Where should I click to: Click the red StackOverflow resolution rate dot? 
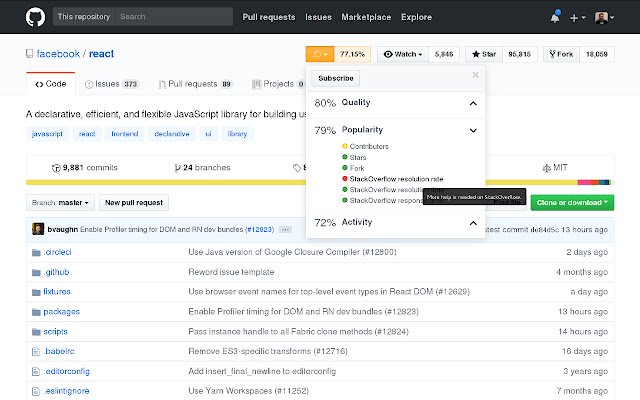coord(344,179)
